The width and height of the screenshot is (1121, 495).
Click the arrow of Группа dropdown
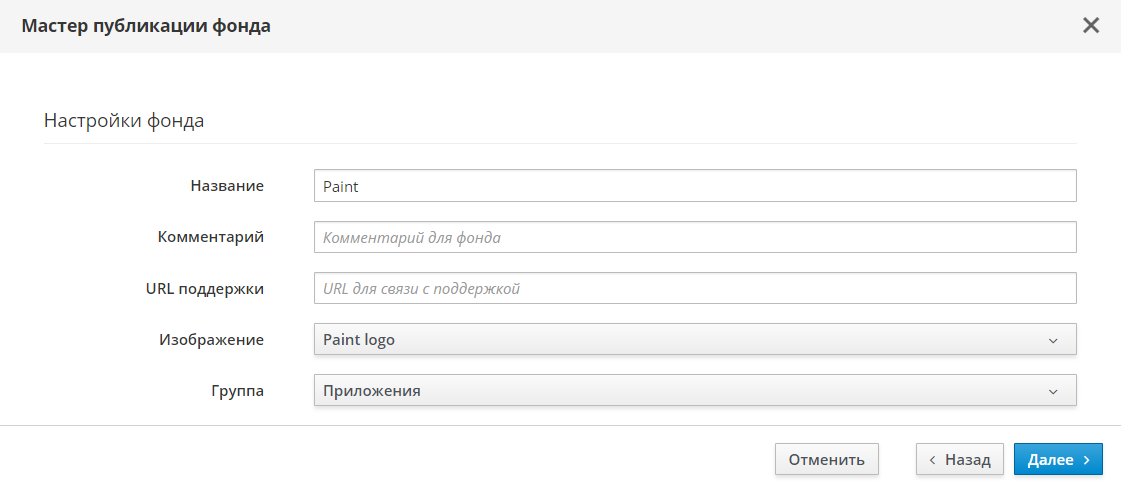point(1053,391)
